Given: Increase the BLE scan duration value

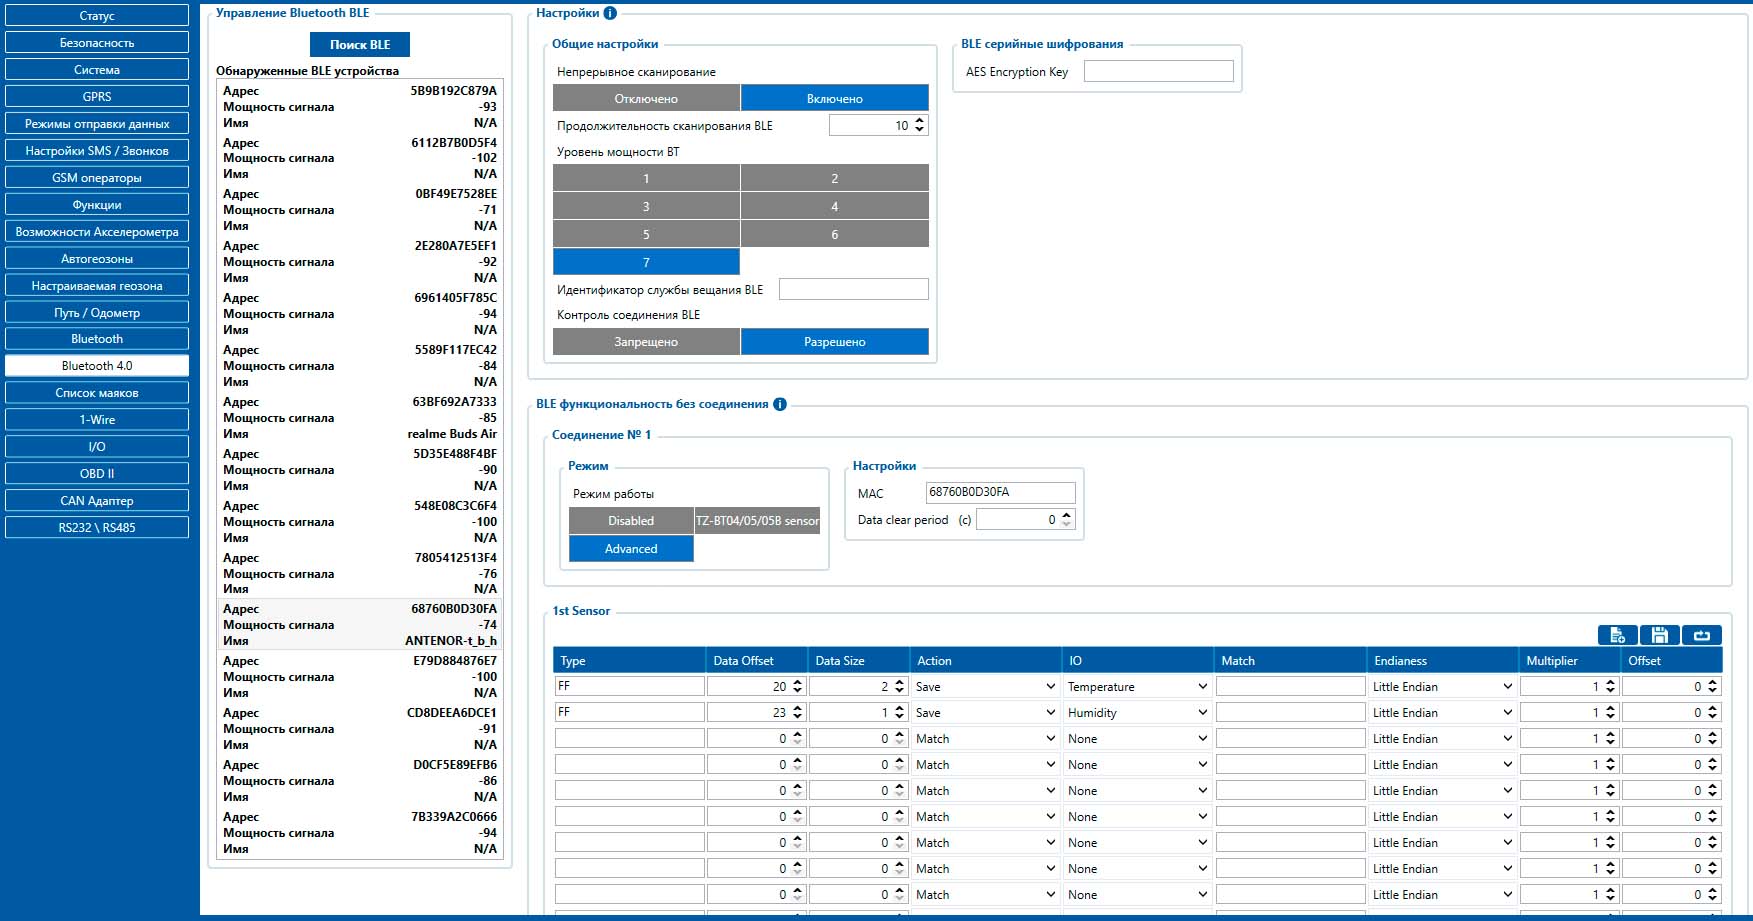Looking at the screenshot, I should 920,121.
